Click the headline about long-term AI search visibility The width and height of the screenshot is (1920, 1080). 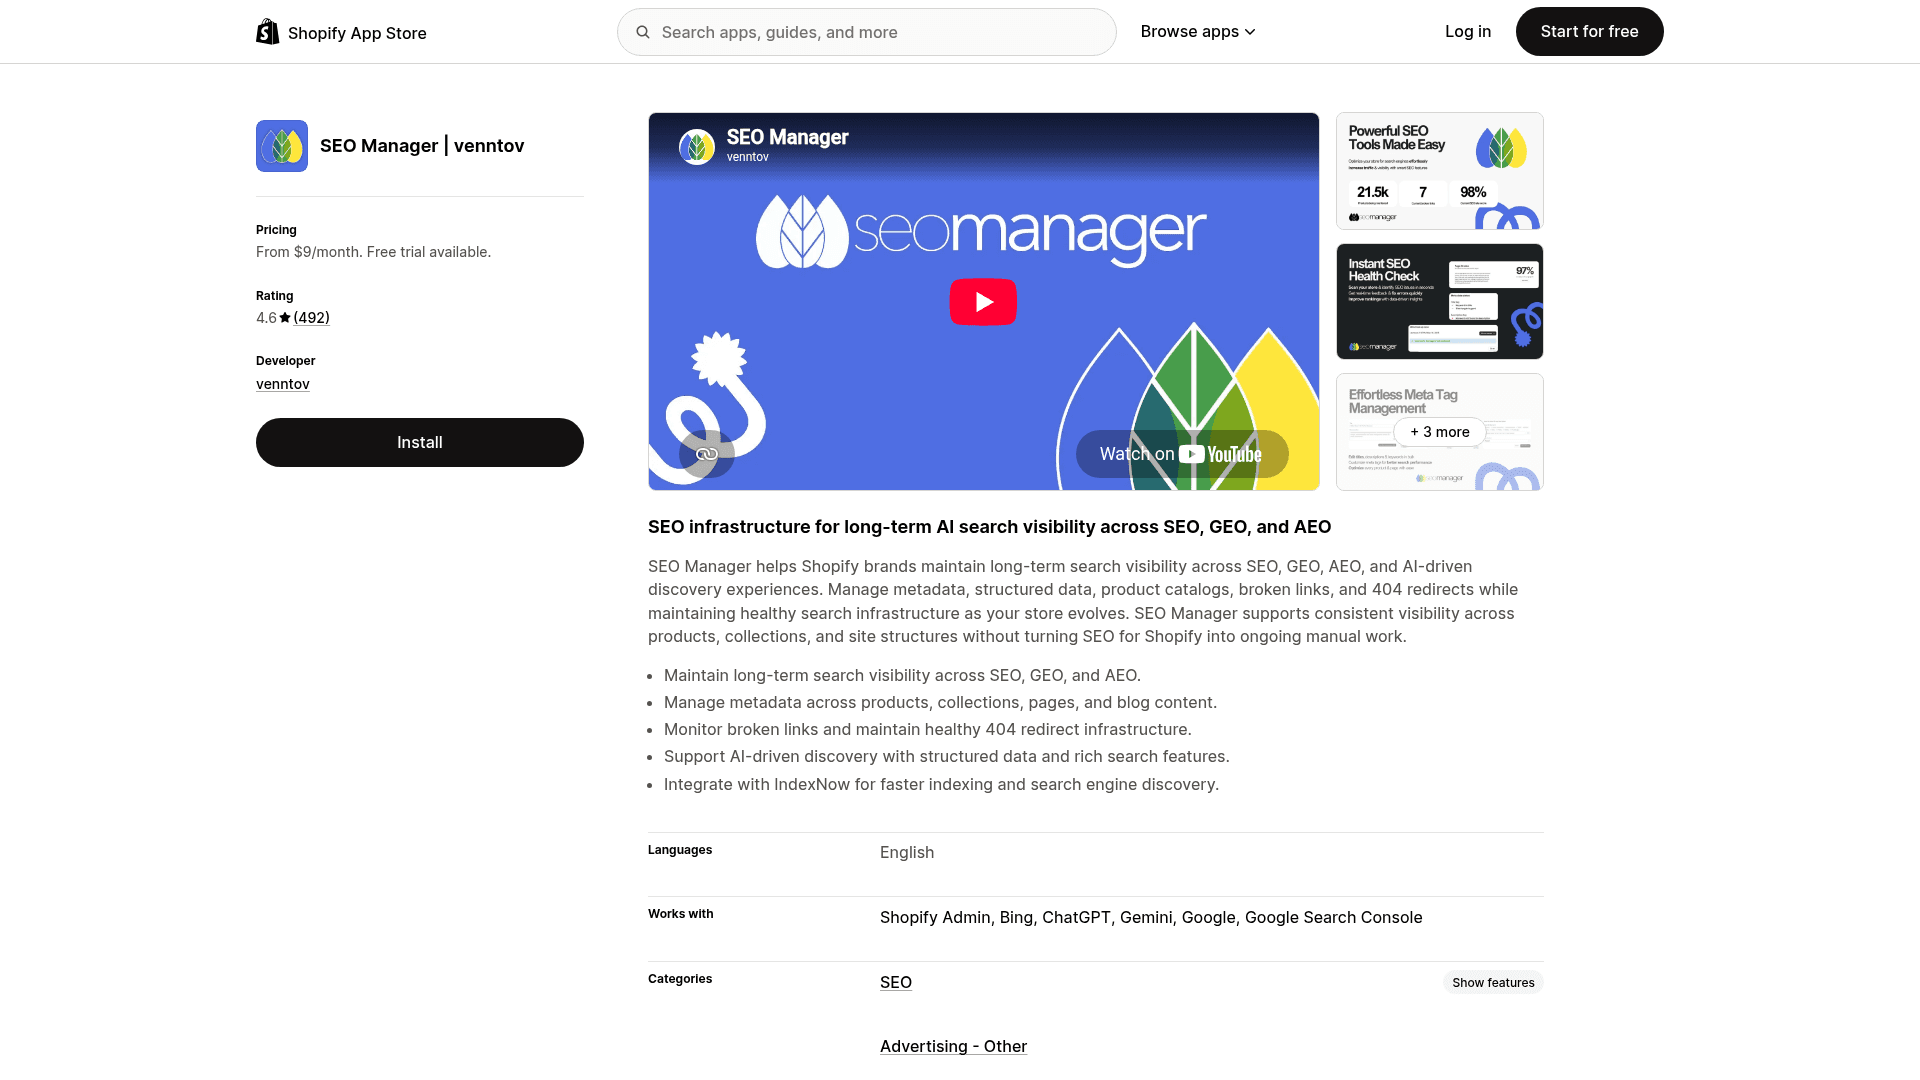coord(989,527)
